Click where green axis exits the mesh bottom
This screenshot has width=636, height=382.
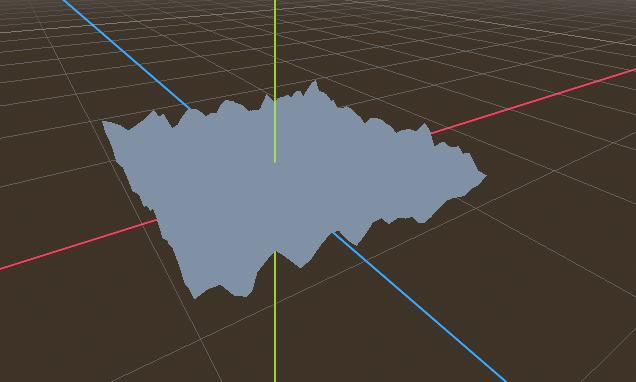click(x=275, y=251)
